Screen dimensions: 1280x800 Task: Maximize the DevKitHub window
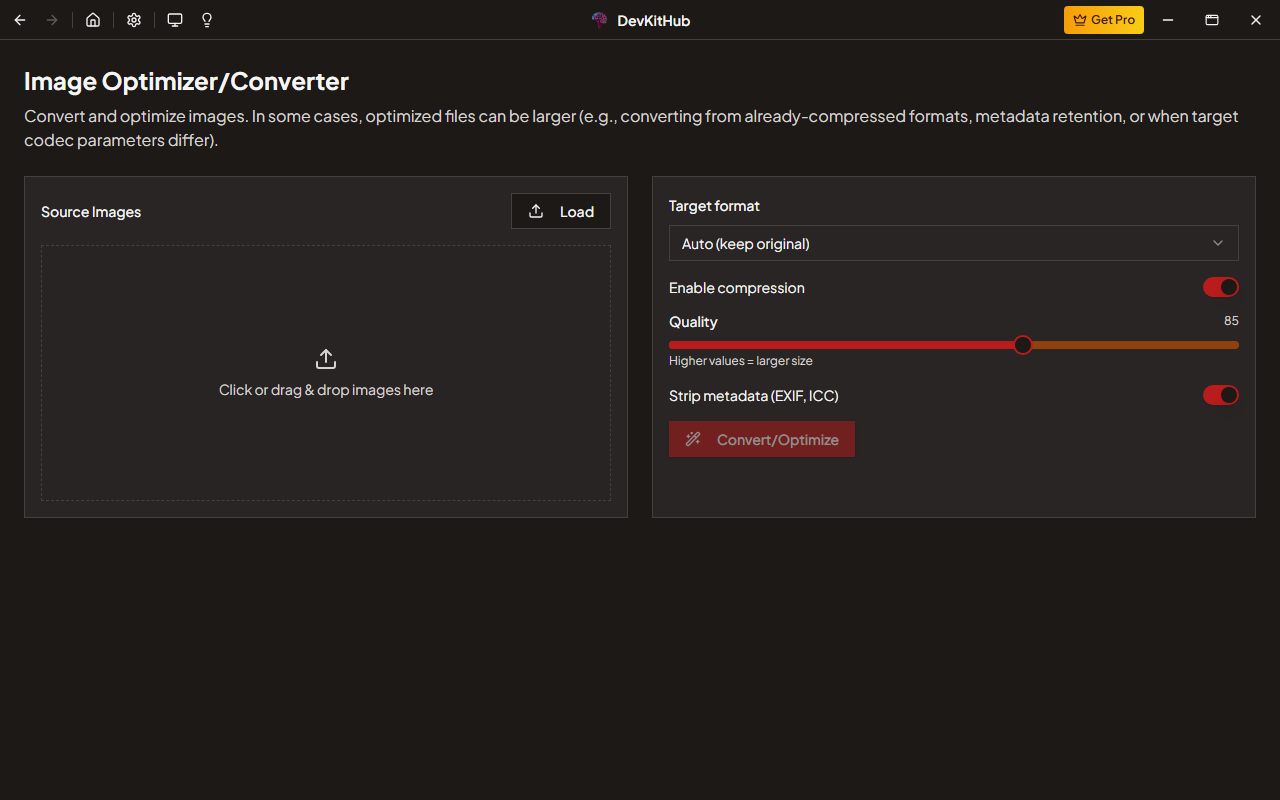(x=1212, y=20)
